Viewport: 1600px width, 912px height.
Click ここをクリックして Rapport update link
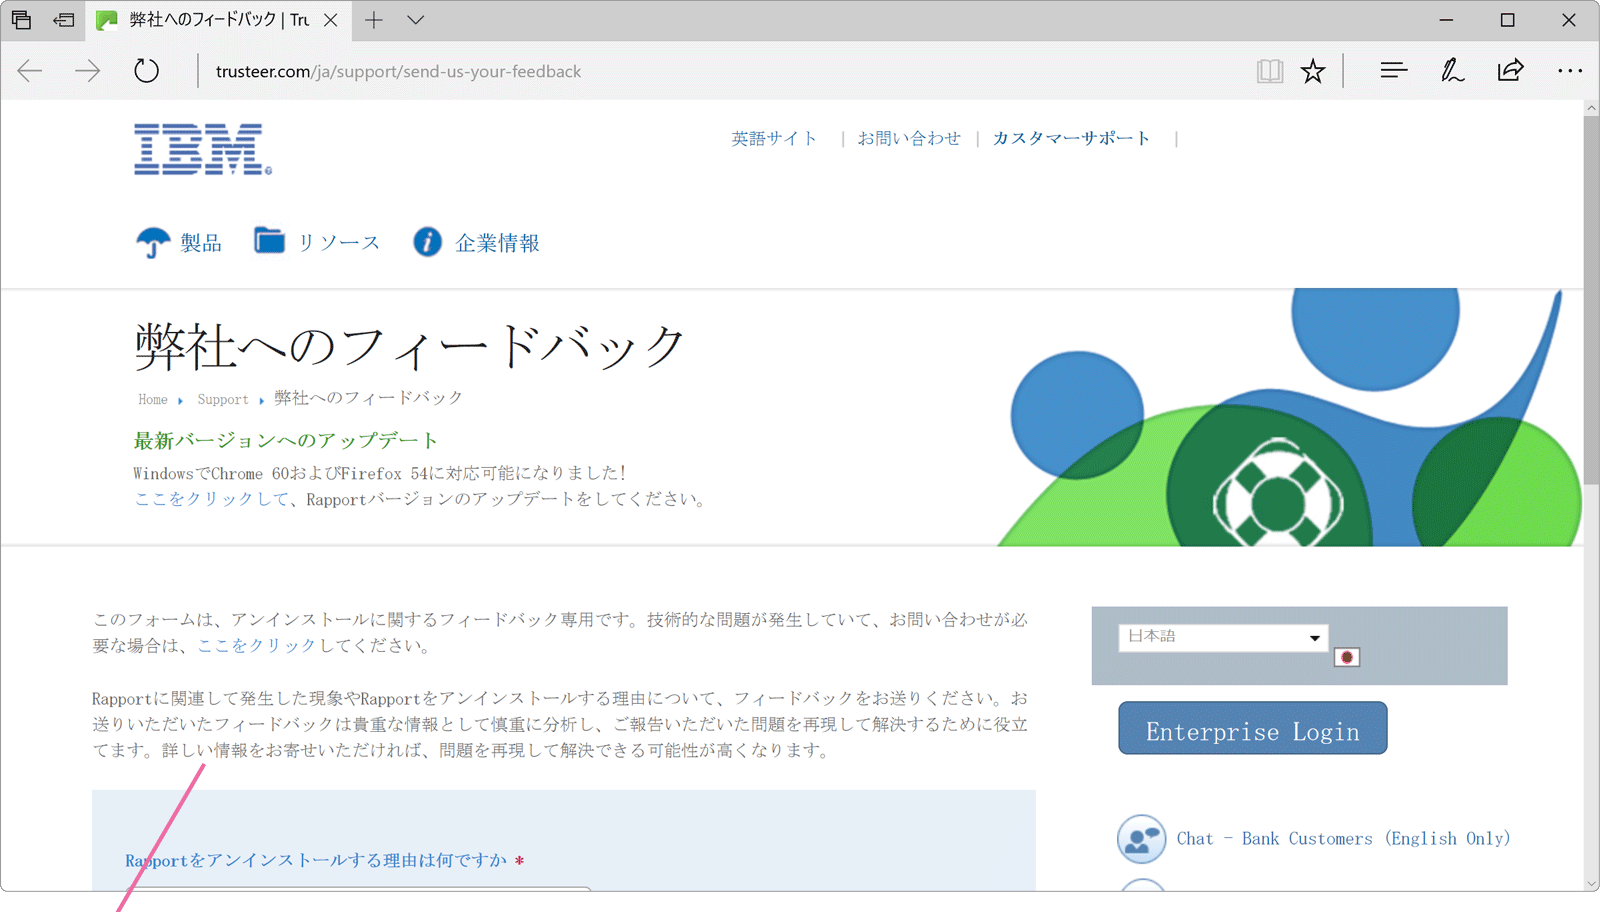[211, 498]
